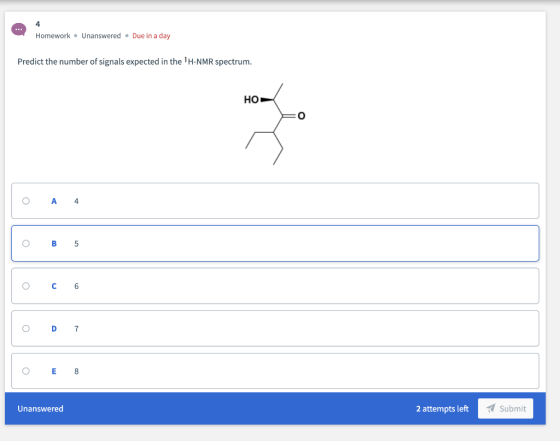Viewport: 560px width, 441px height.
Task: Click the answer value 6 in option C
Action: point(76,286)
